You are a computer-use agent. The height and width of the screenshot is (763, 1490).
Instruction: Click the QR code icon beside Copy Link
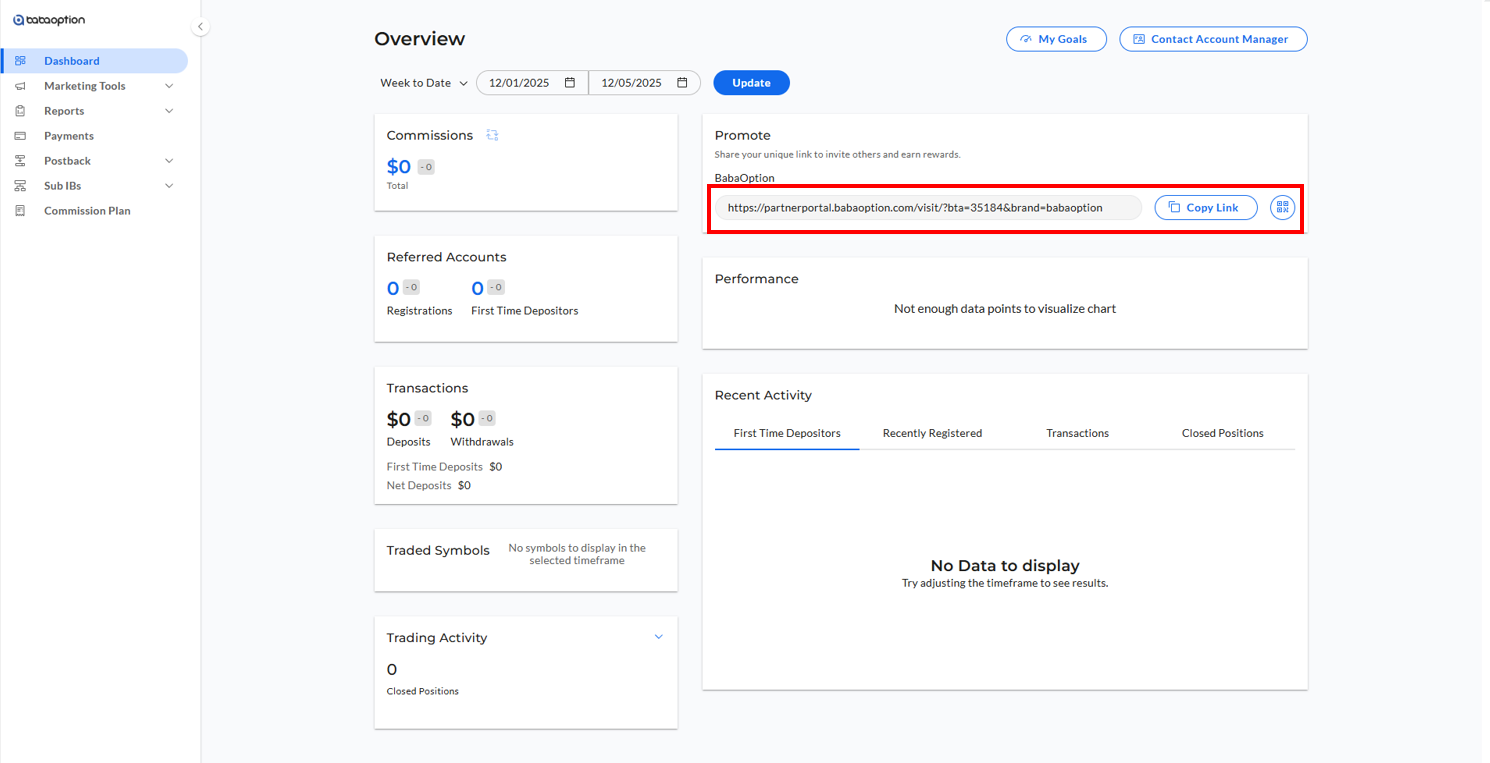pos(1282,207)
